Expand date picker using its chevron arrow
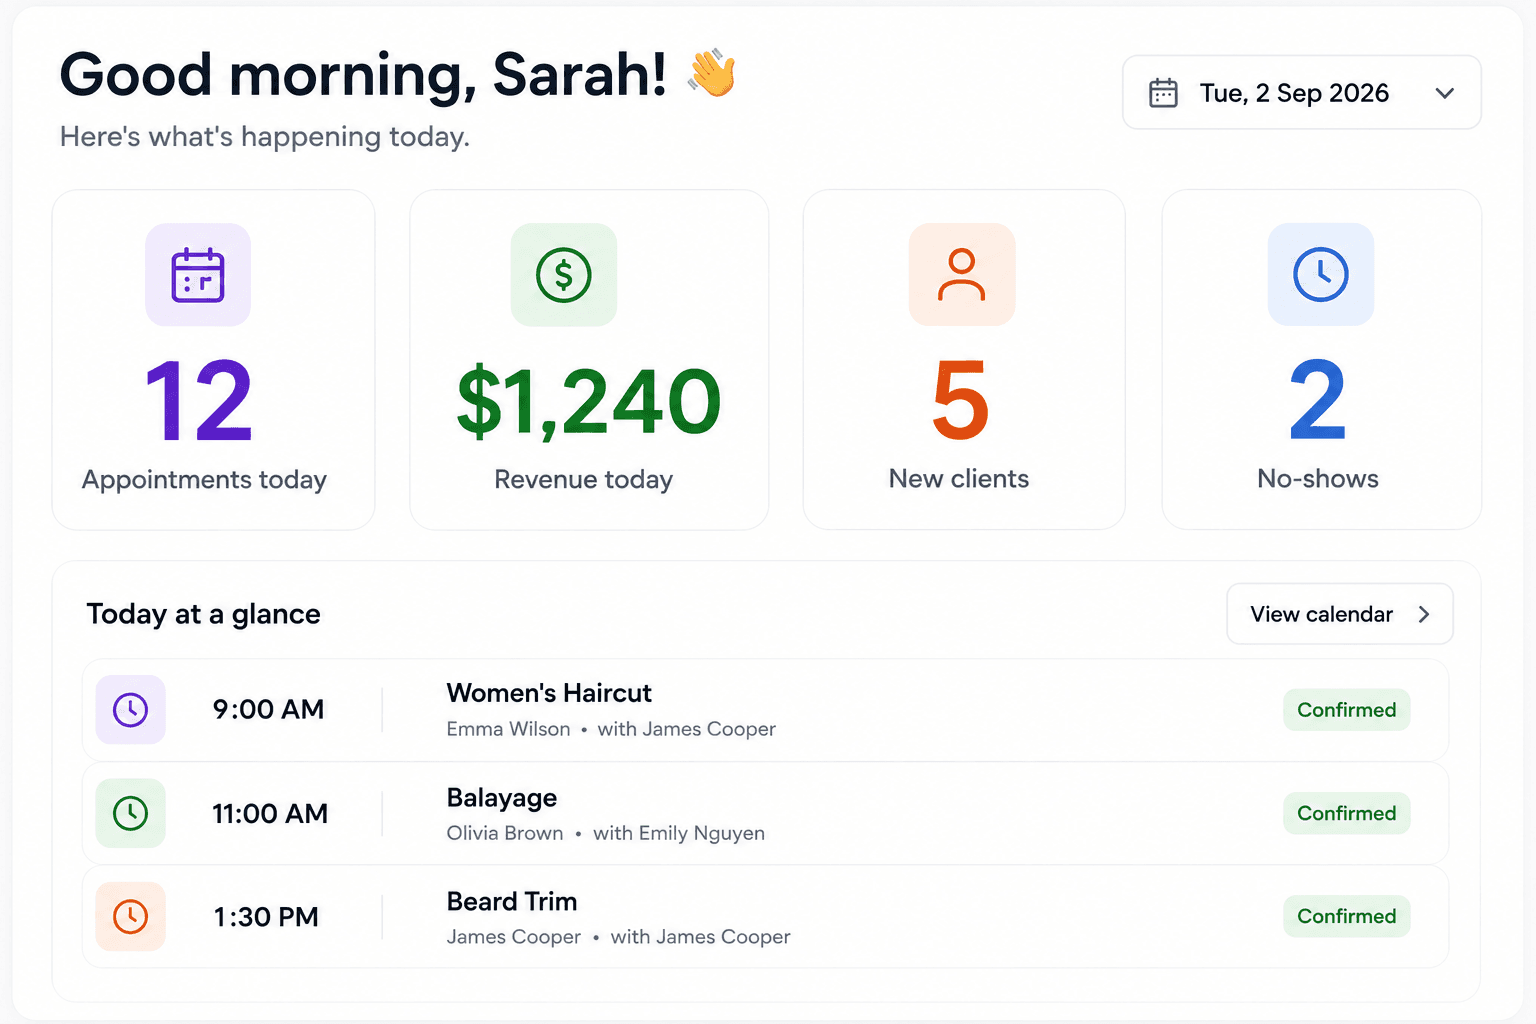 [1444, 93]
